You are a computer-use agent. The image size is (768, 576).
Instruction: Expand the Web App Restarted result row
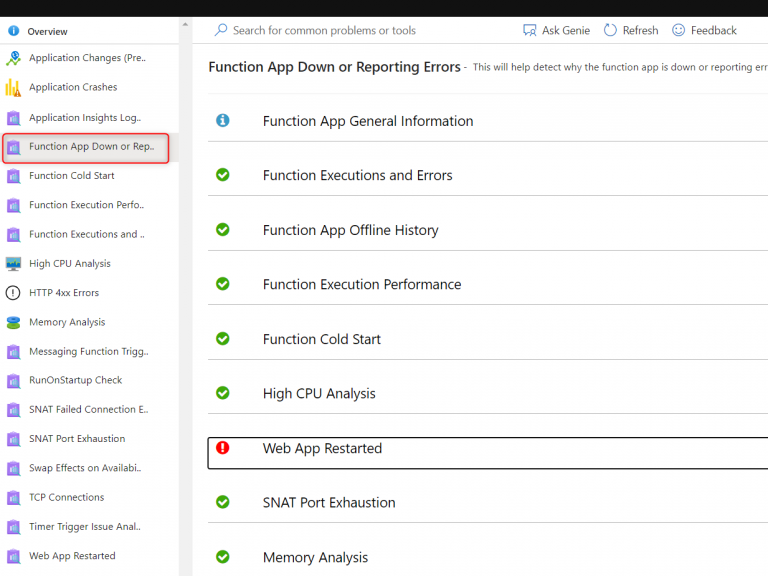coord(322,449)
